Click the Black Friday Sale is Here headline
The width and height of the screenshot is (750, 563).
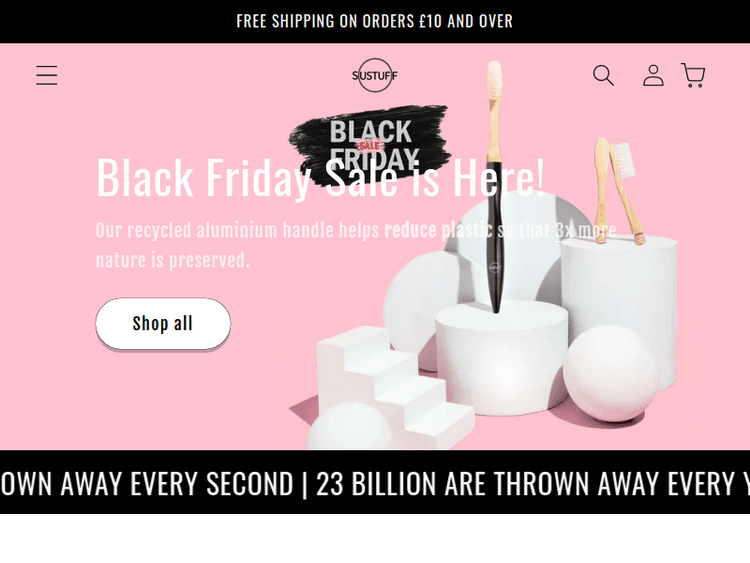click(320, 177)
